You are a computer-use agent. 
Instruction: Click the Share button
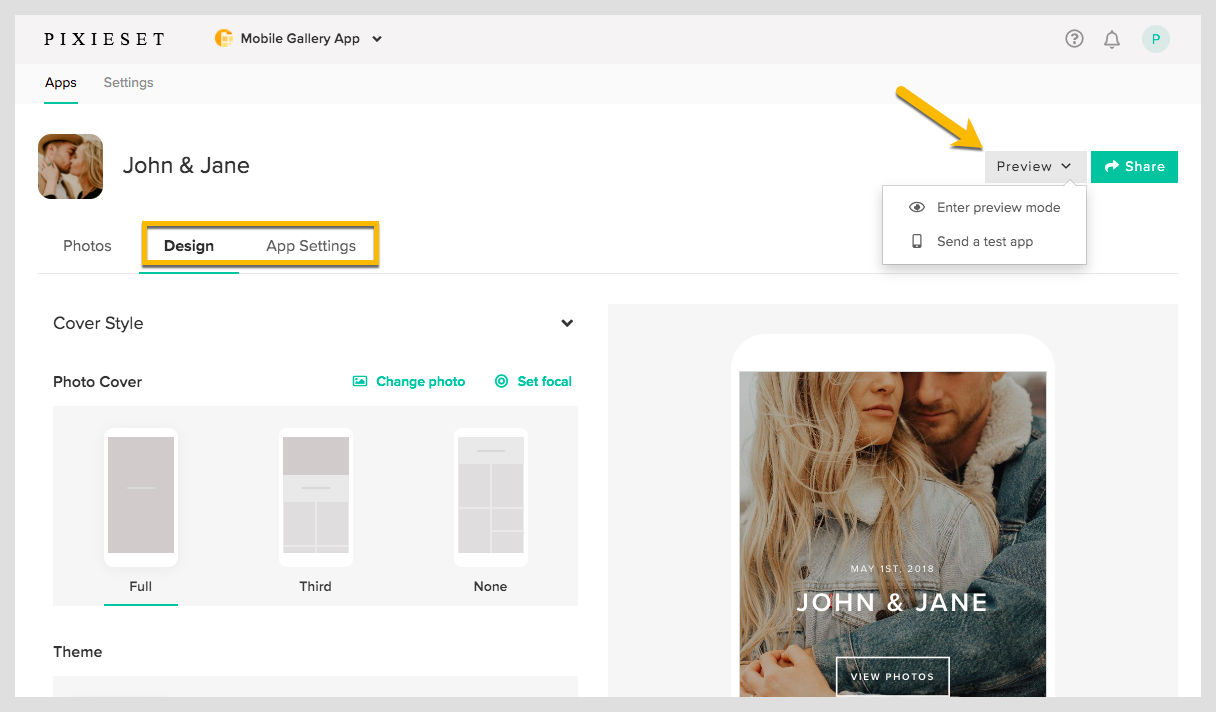point(1134,167)
